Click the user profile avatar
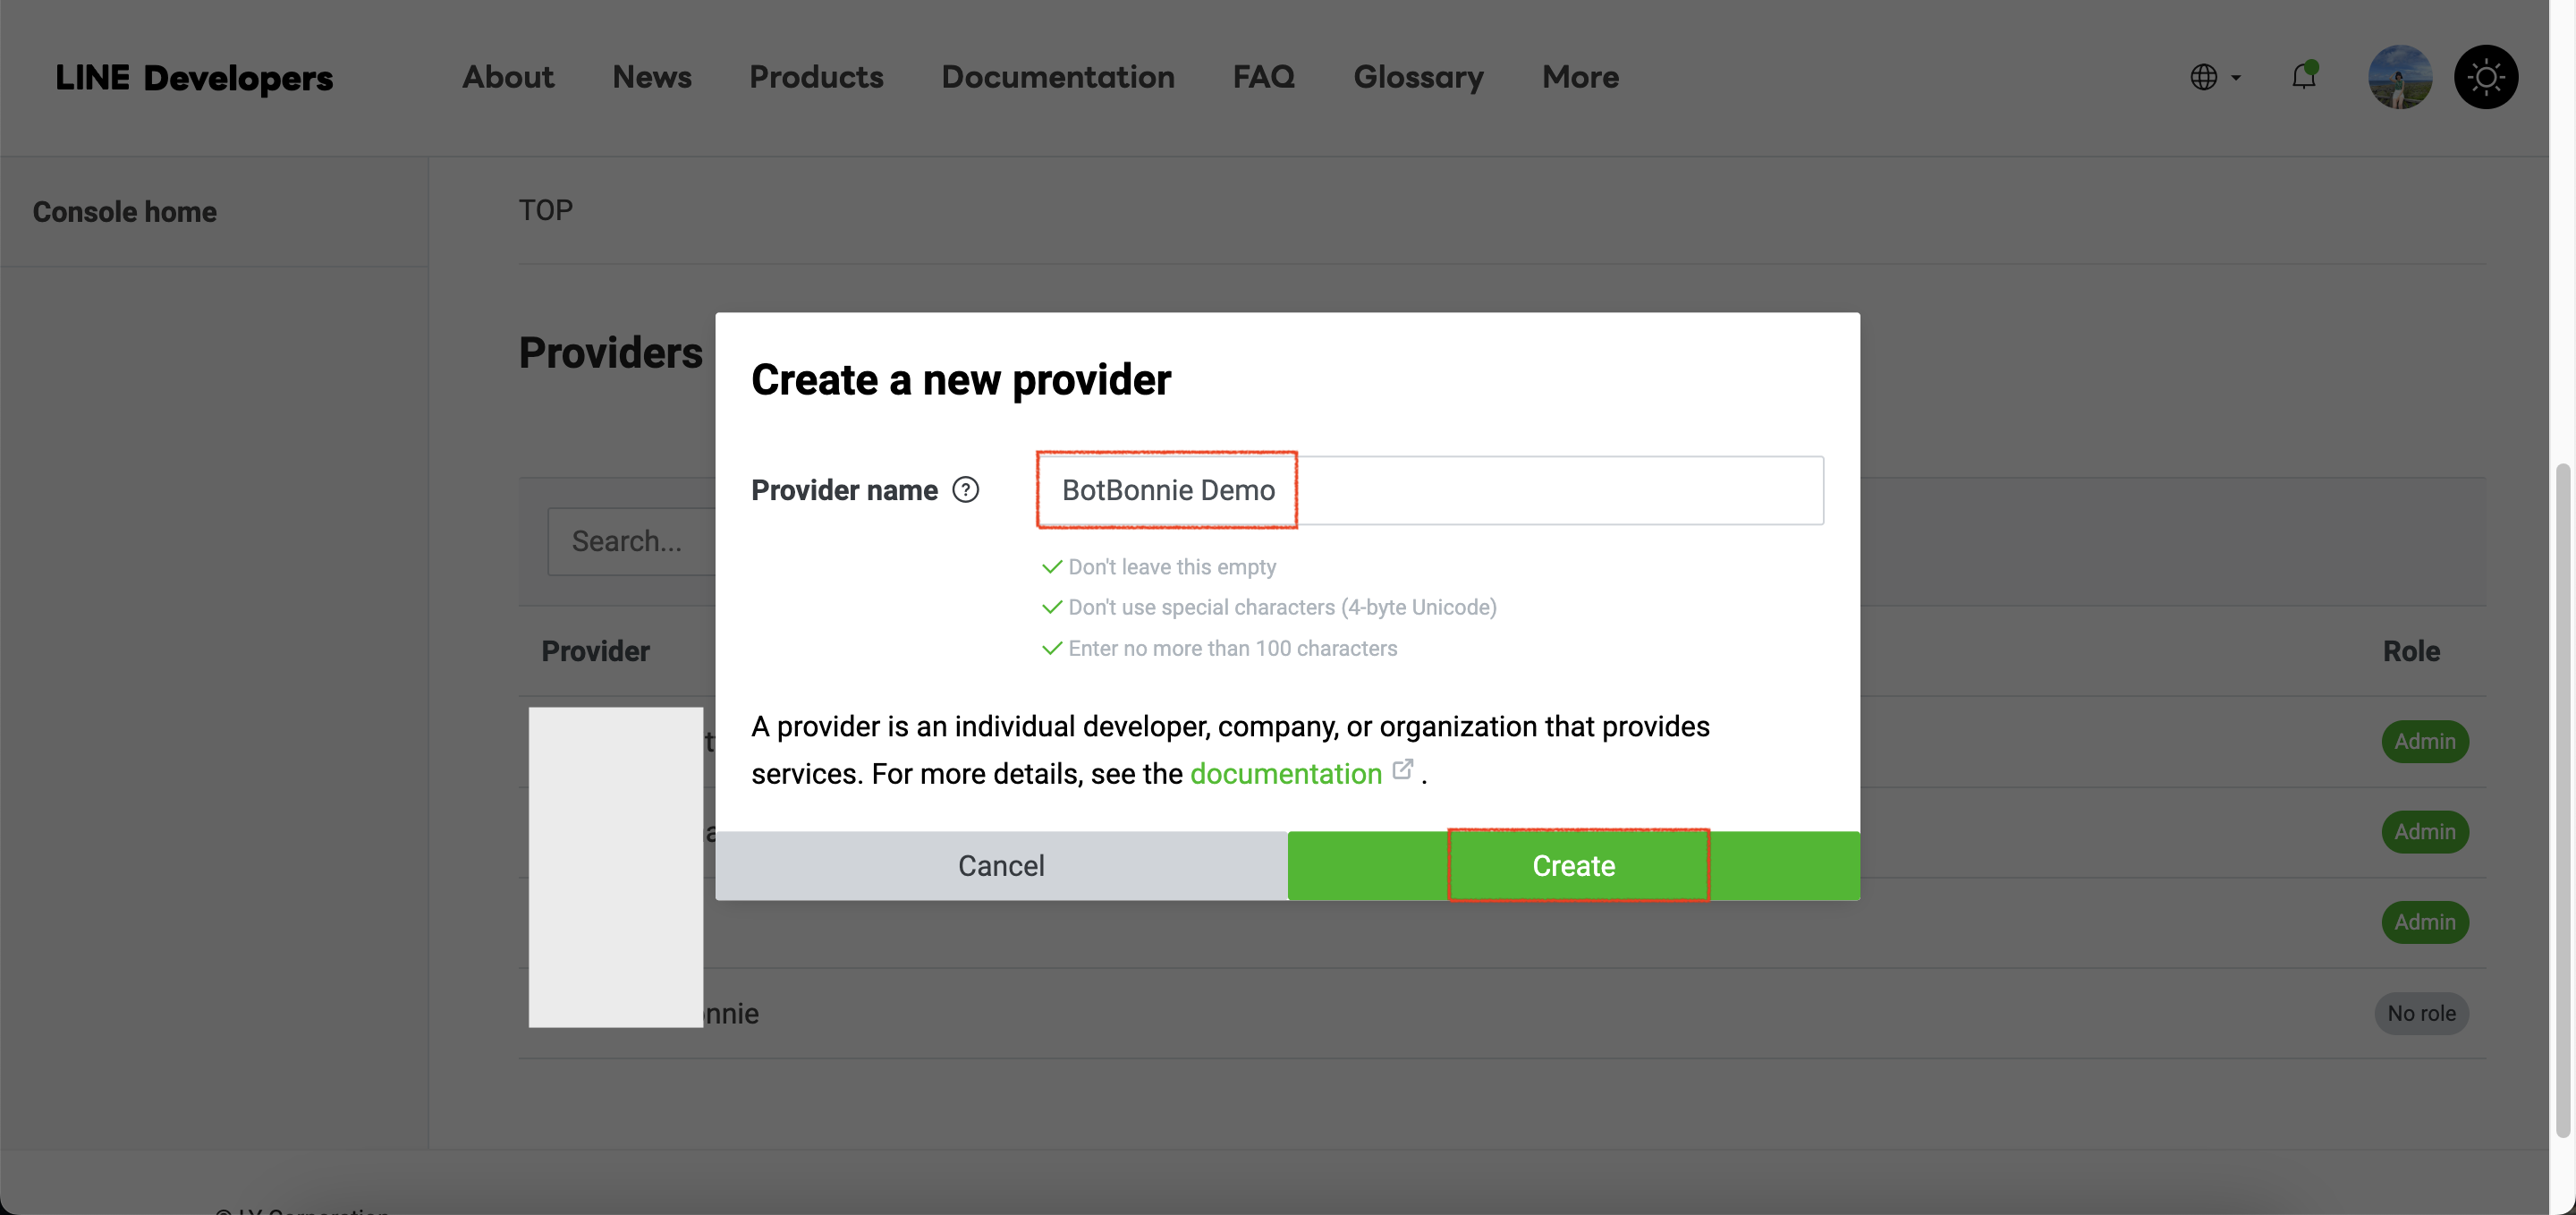Viewport: 2576px width, 1215px height. pos(2399,77)
